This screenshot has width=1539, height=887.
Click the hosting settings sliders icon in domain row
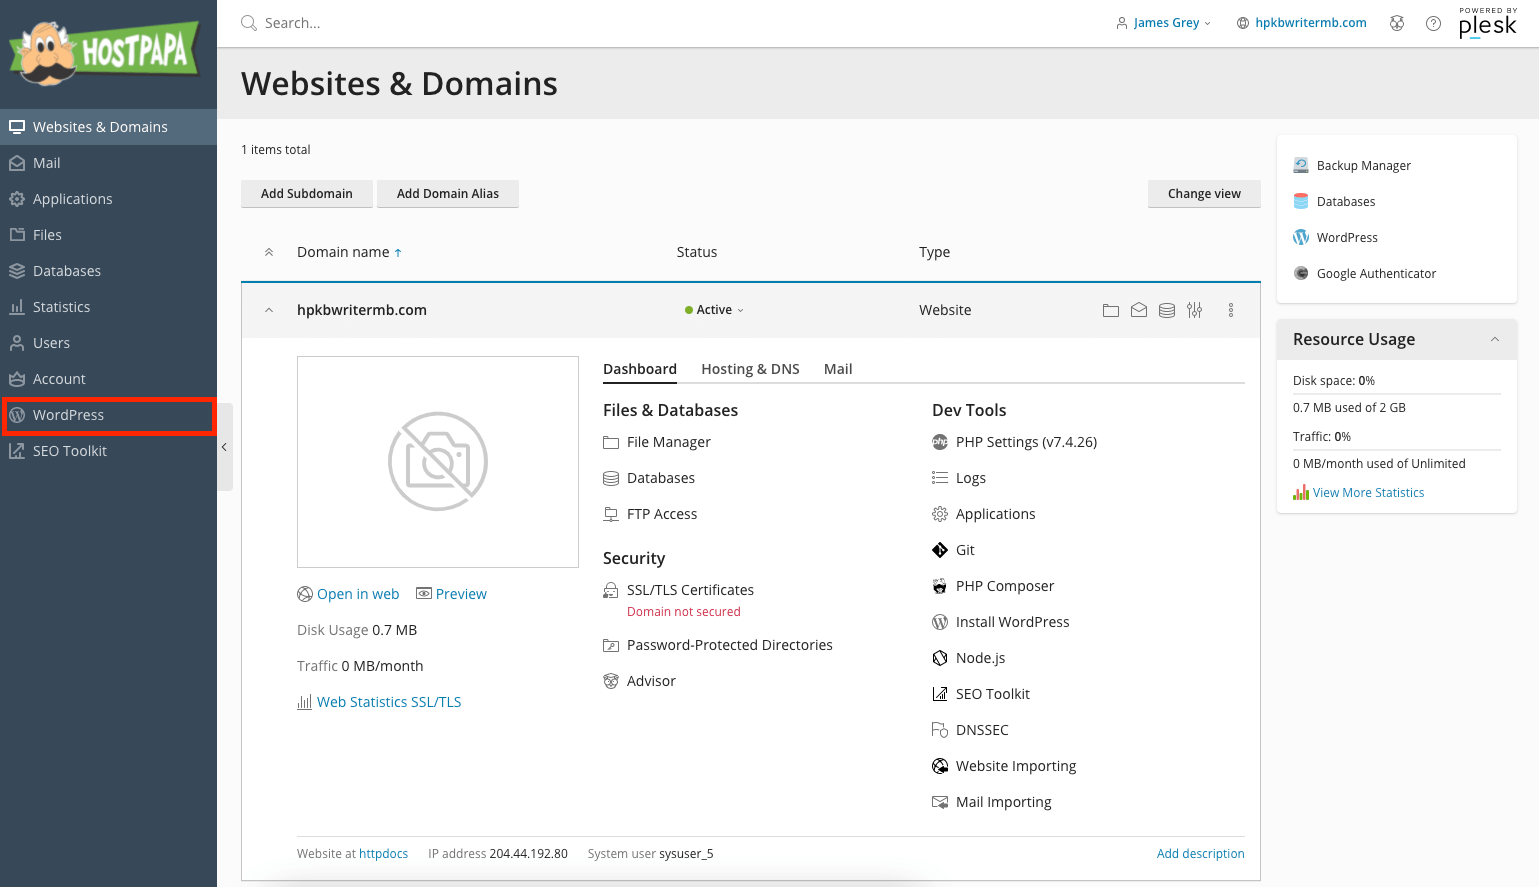(1194, 310)
